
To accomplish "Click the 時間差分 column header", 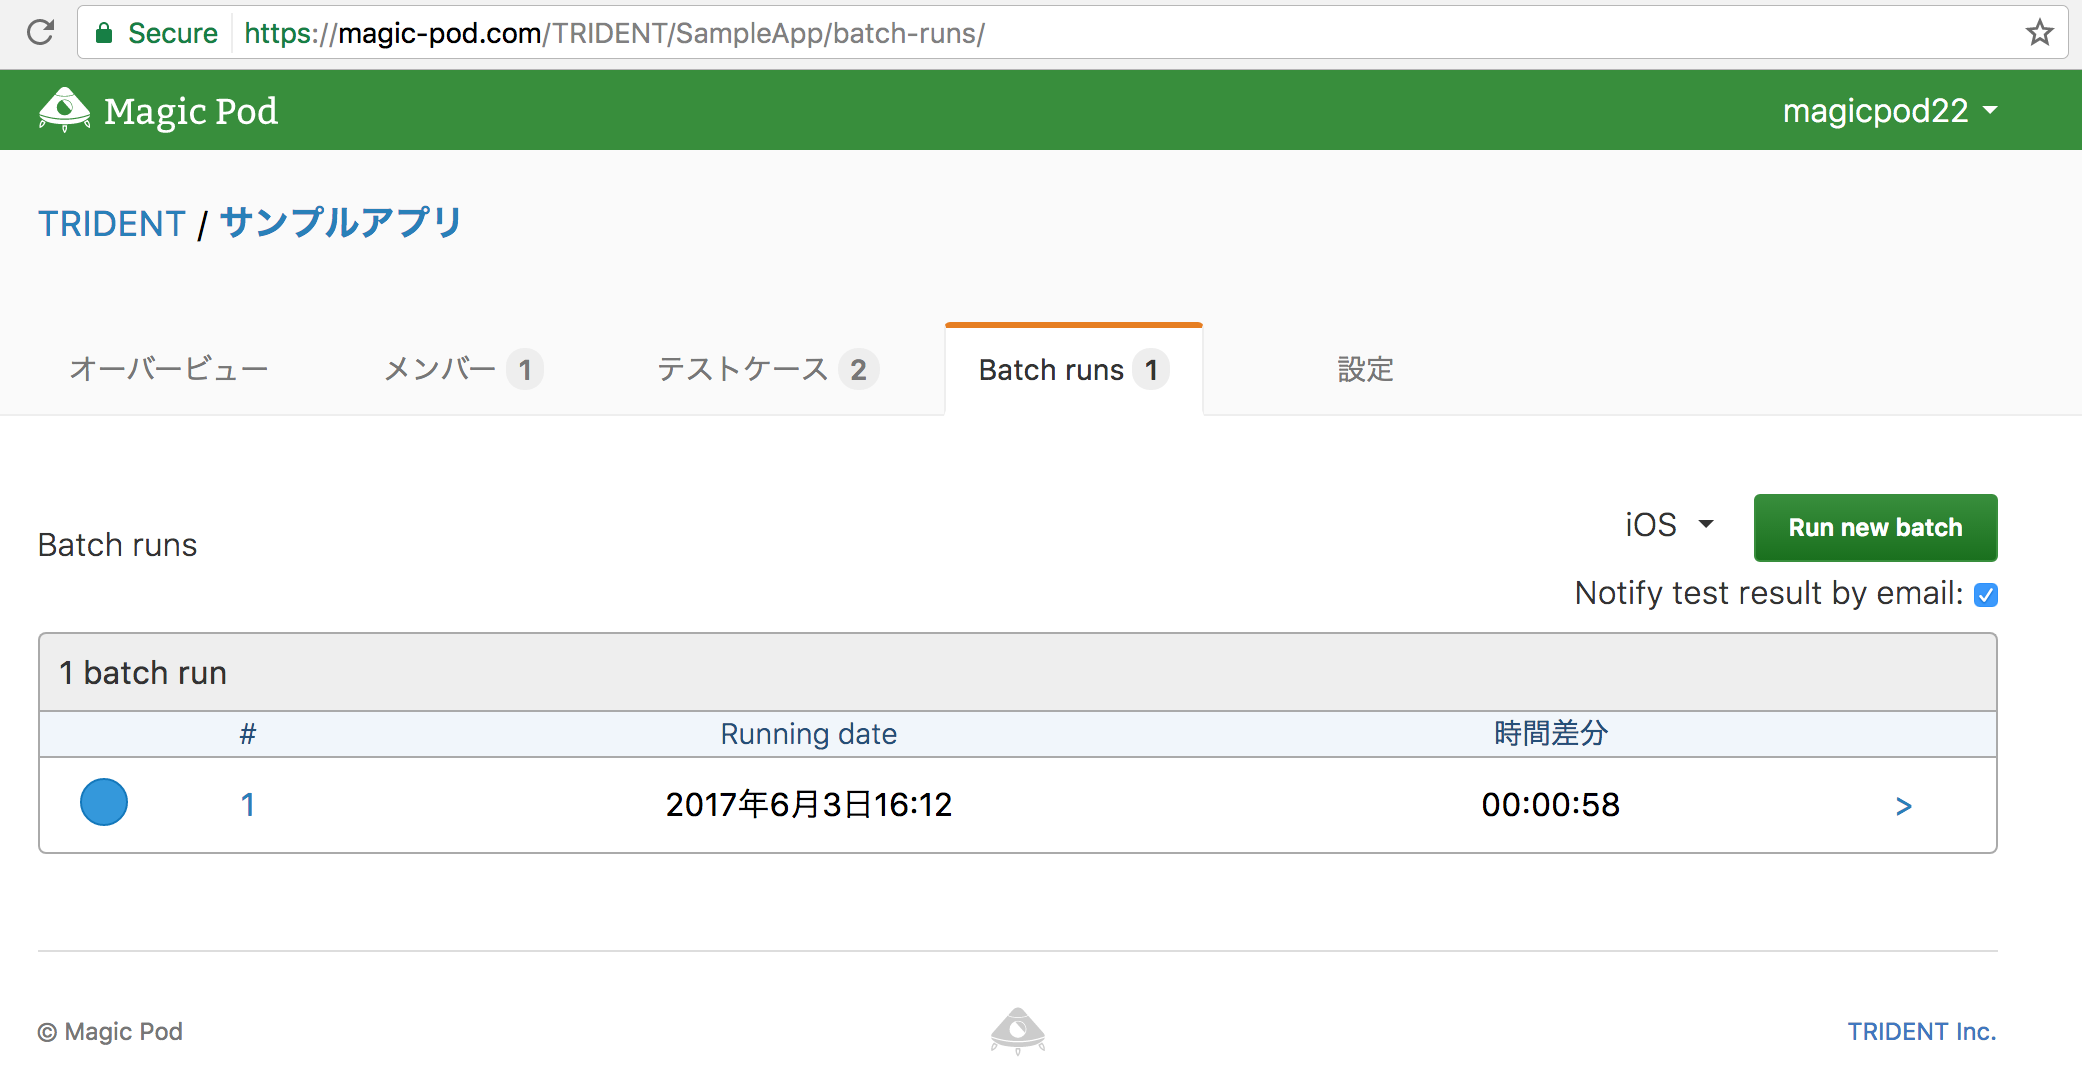I will pyautogui.click(x=1550, y=733).
